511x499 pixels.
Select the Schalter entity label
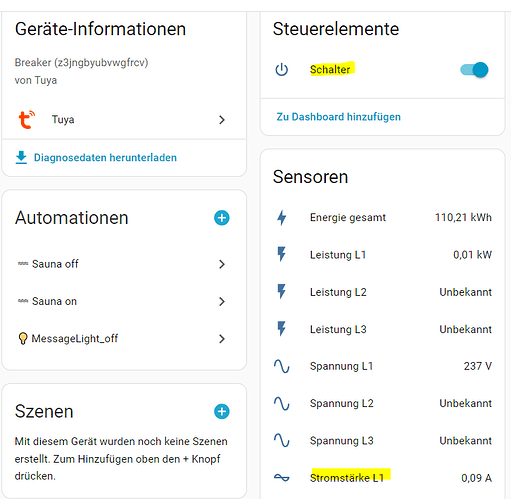[330, 70]
